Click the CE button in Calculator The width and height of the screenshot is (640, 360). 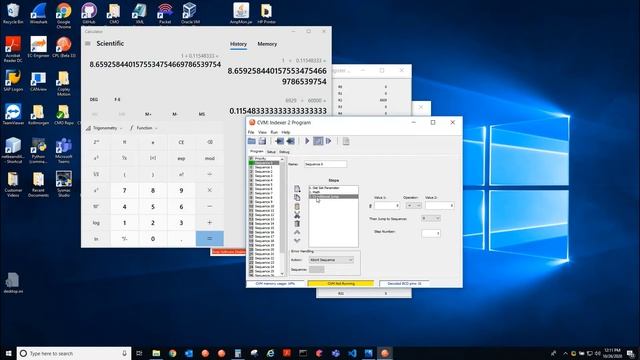pos(181,142)
